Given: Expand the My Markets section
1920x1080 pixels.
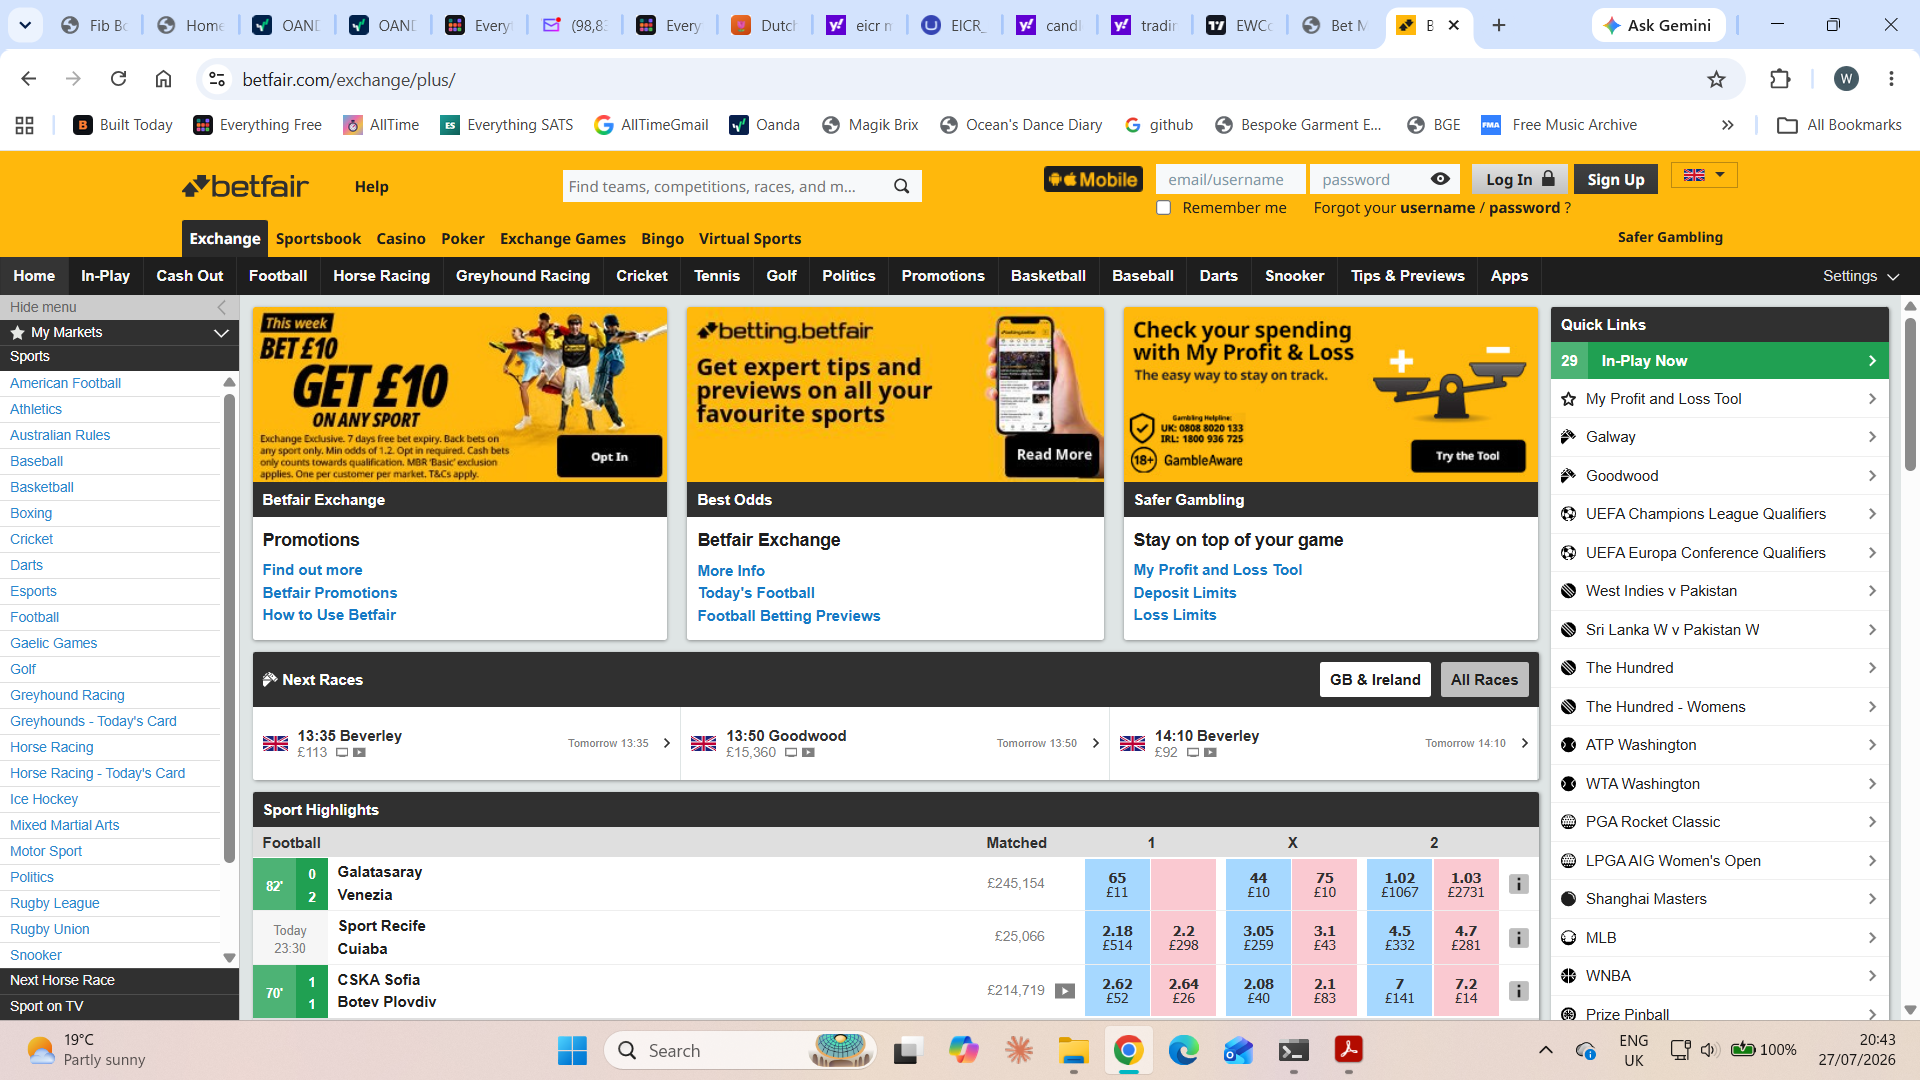Looking at the screenshot, I should pyautogui.click(x=119, y=332).
